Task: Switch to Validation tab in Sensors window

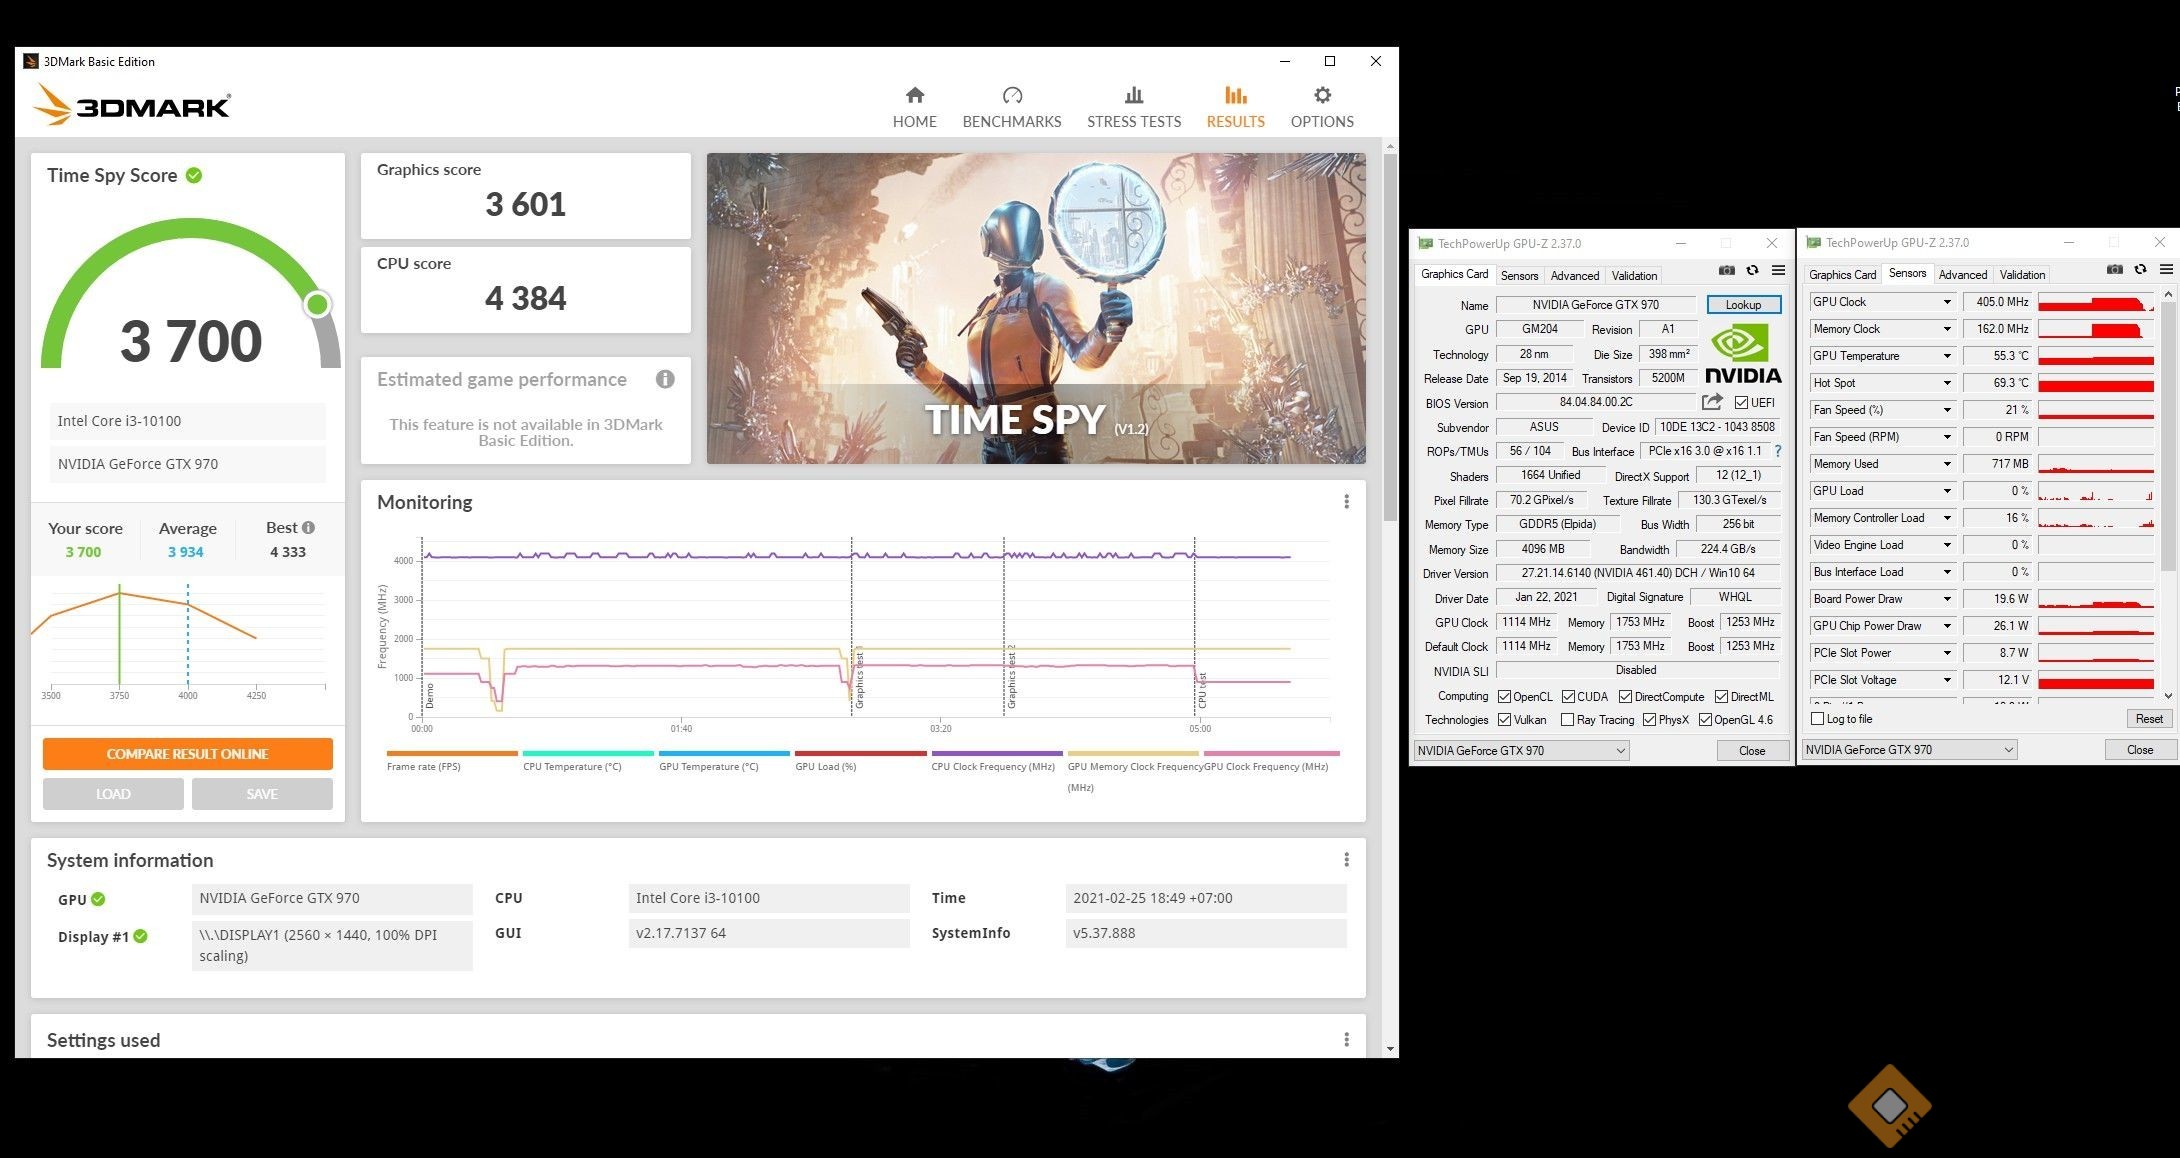Action: pos(2021,275)
